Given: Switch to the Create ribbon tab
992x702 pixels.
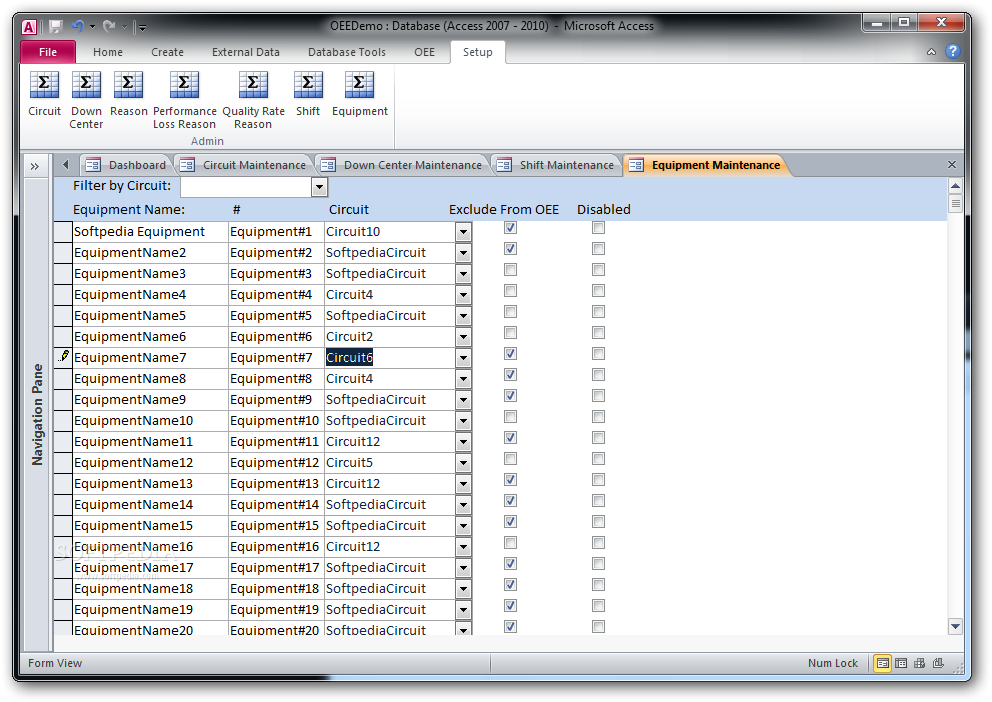Looking at the screenshot, I should coord(167,52).
